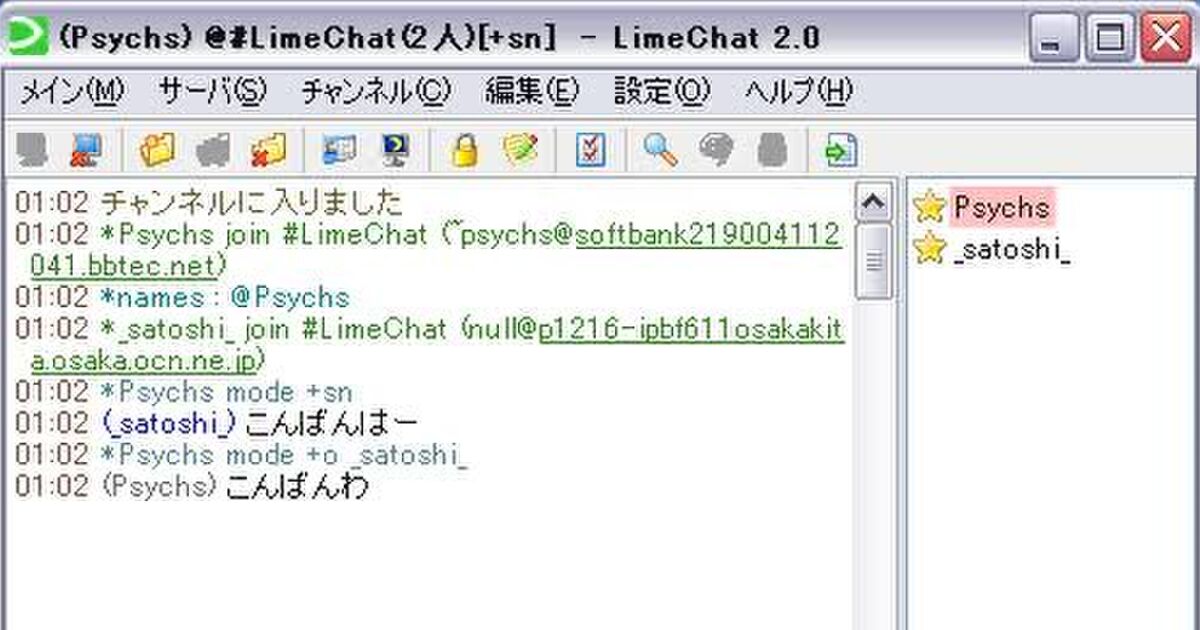
Task: Click the *Psychs mode +sn log line
Action: 183,392
